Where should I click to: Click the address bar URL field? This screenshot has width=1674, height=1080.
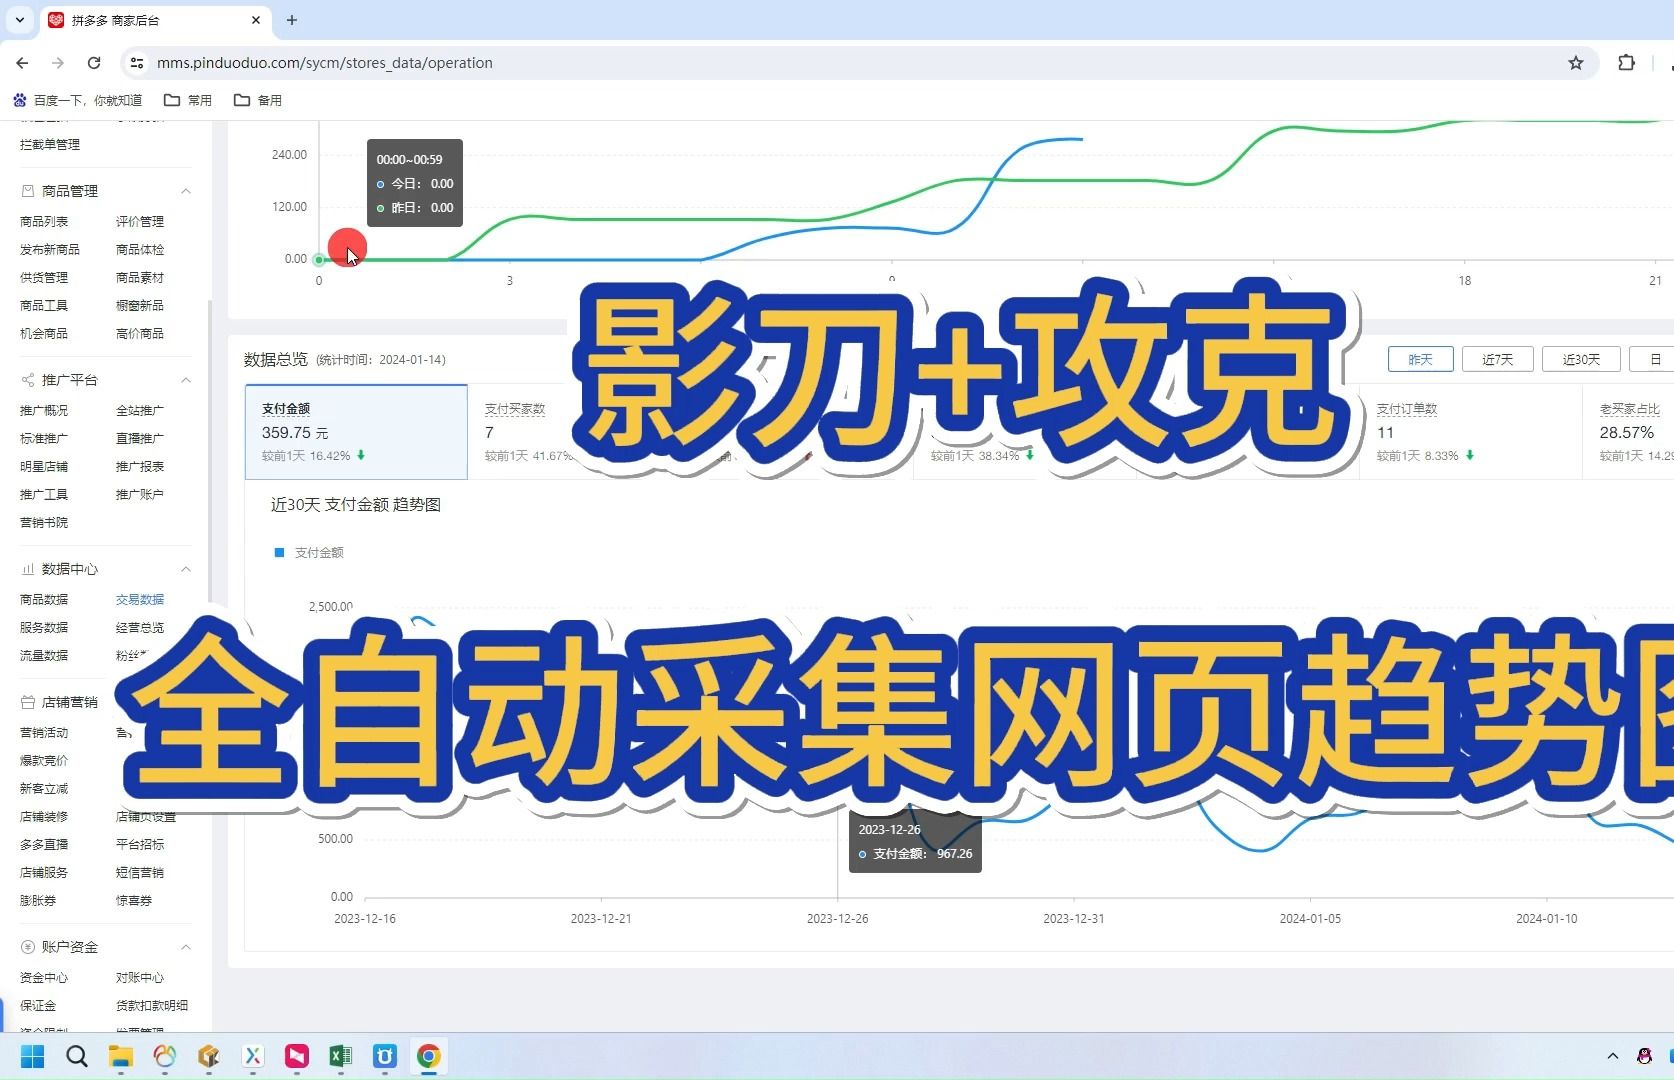tap(860, 63)
